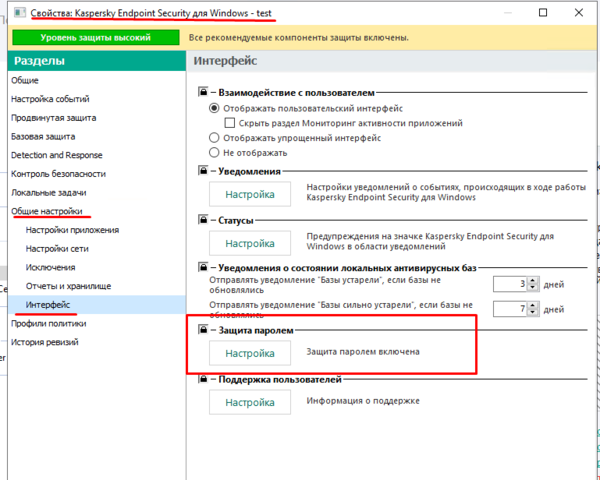
Task: Click the 7 days input field
Action: (510, 309)
